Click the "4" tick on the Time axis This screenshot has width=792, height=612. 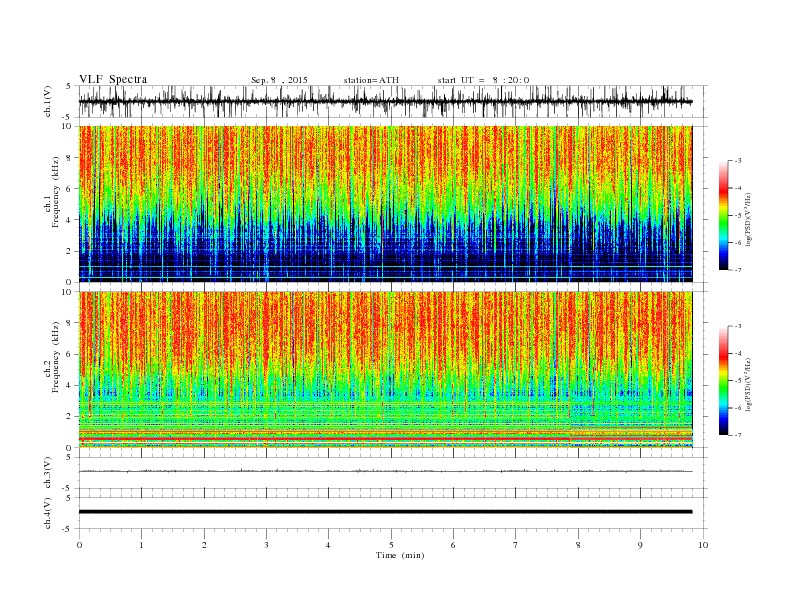click(x=328, y=545)
